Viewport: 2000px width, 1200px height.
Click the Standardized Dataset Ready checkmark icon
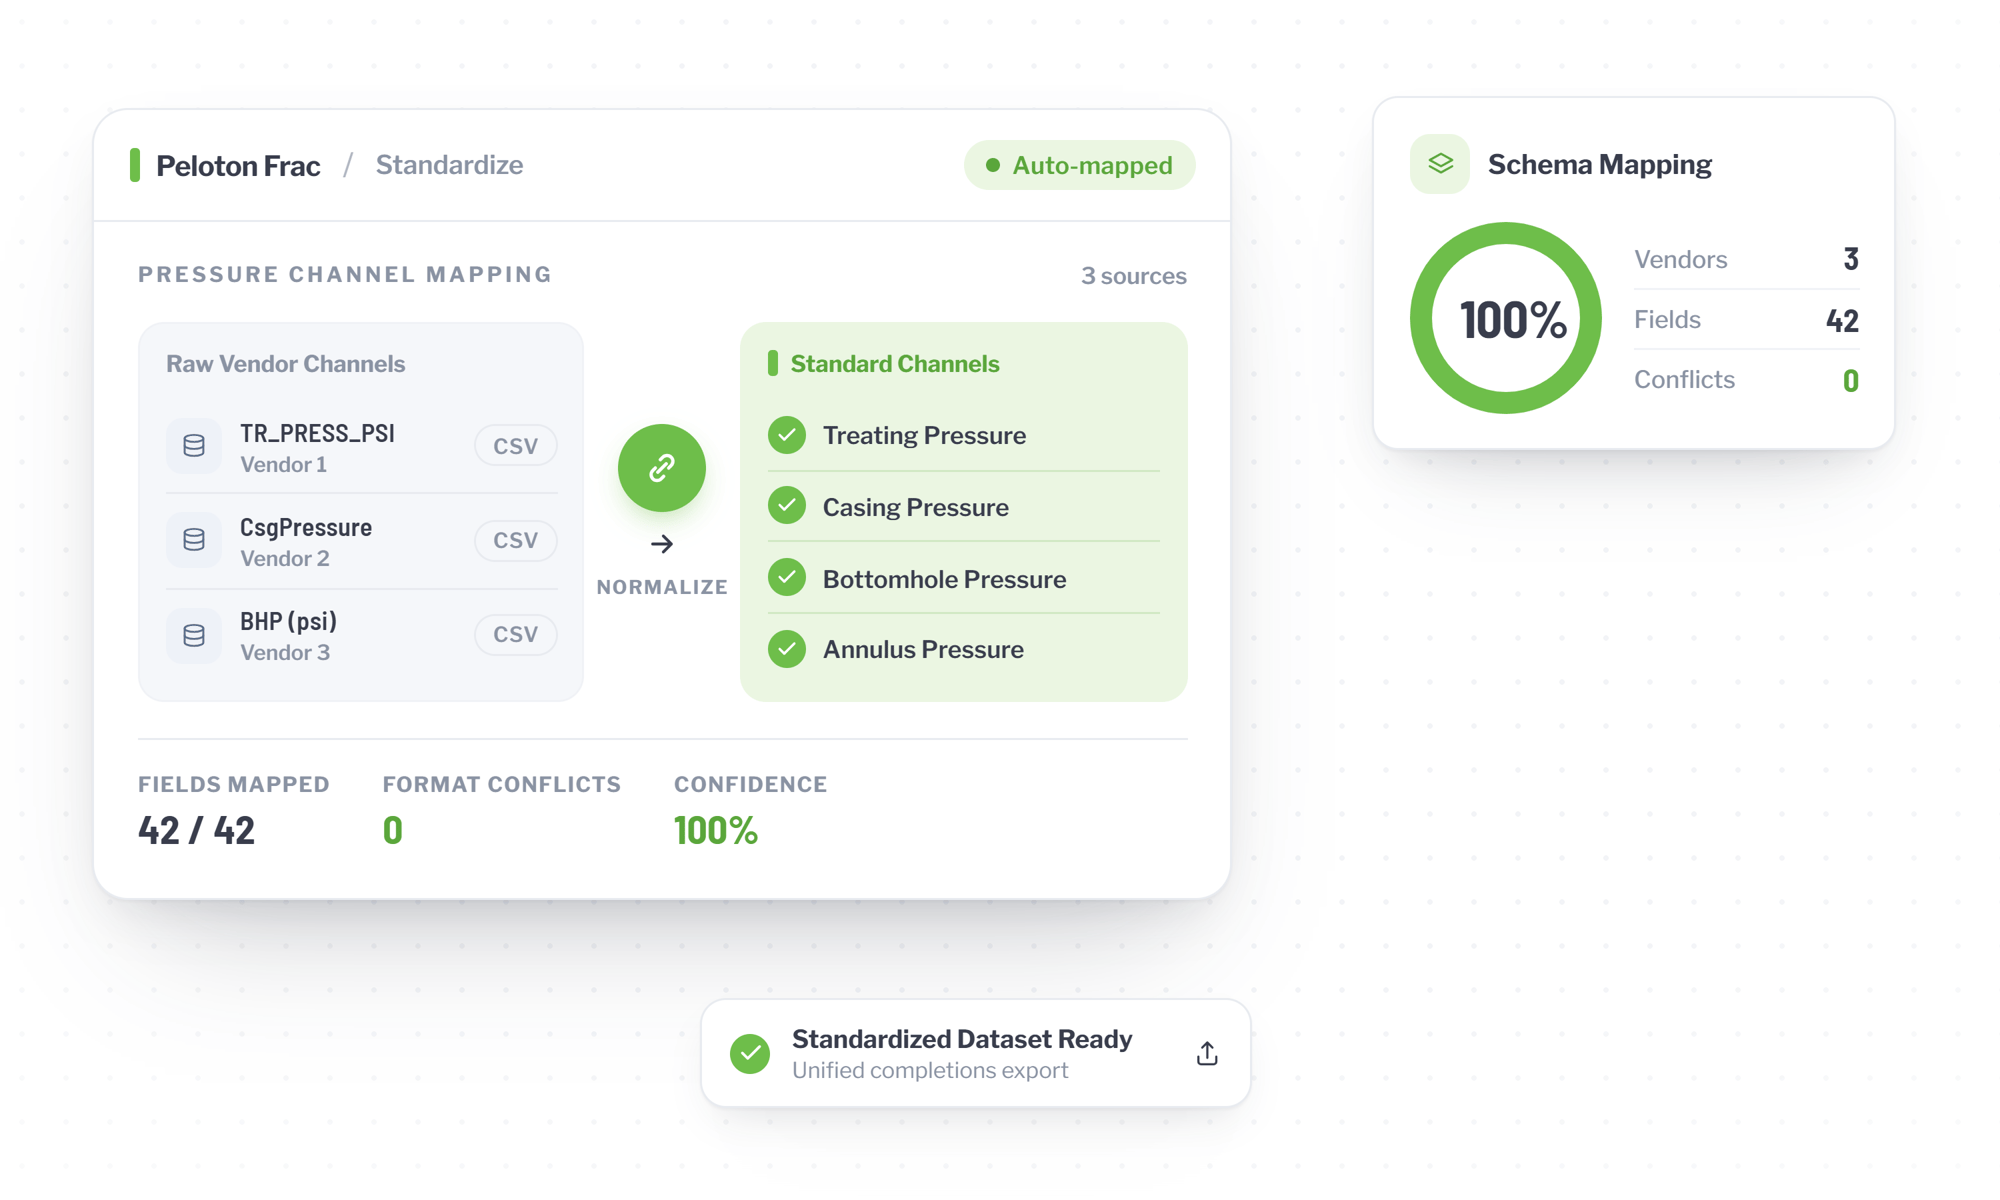click(x=750, y=1054)
